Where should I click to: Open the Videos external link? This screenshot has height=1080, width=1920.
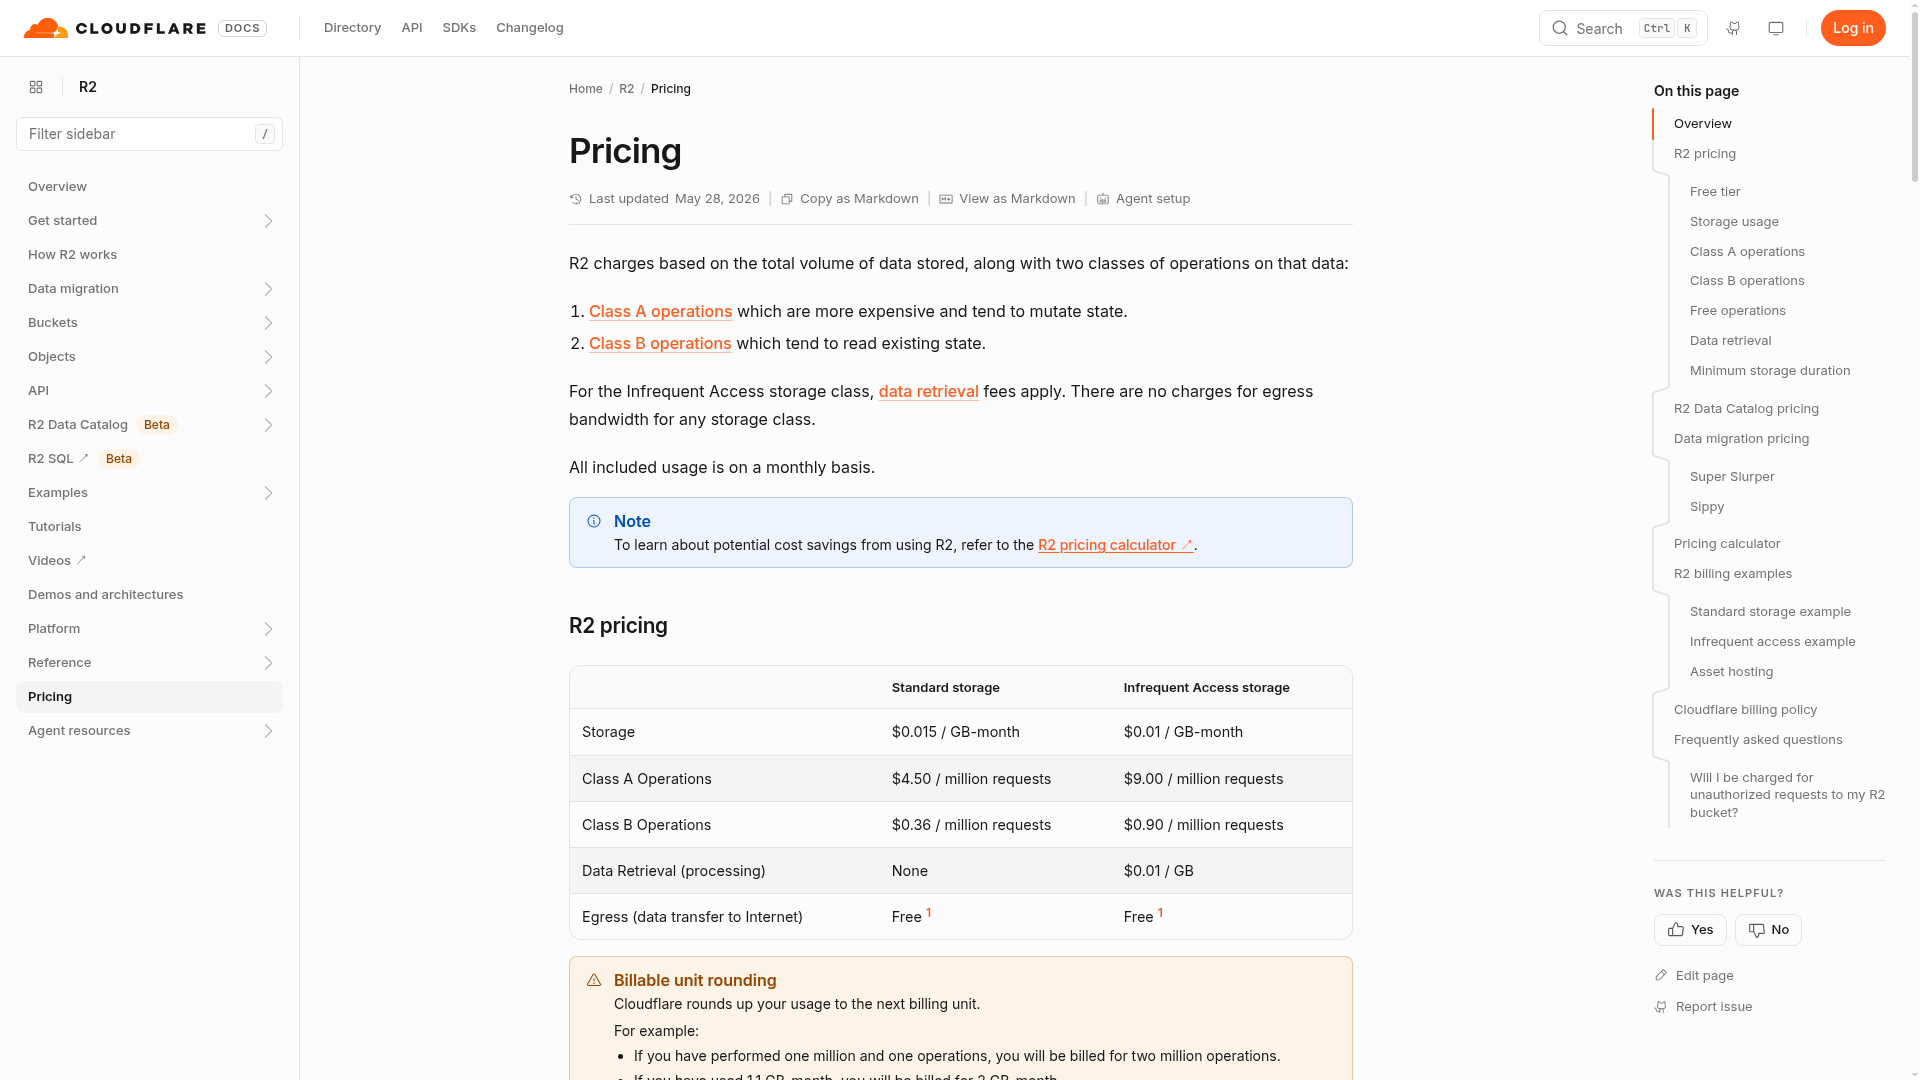pos(57,561)
